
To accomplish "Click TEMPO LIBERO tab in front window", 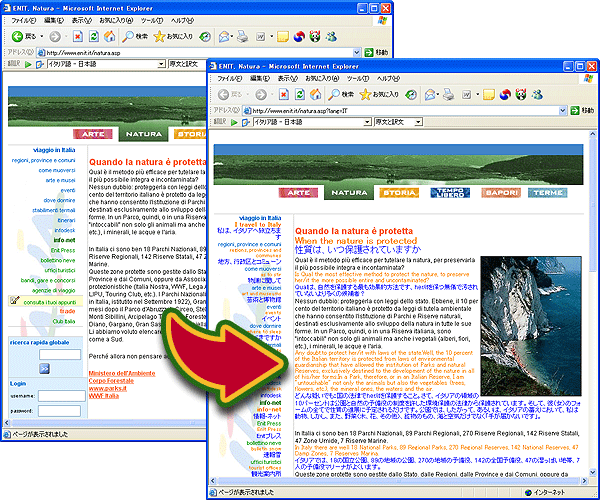I will [x=450, y=193].
